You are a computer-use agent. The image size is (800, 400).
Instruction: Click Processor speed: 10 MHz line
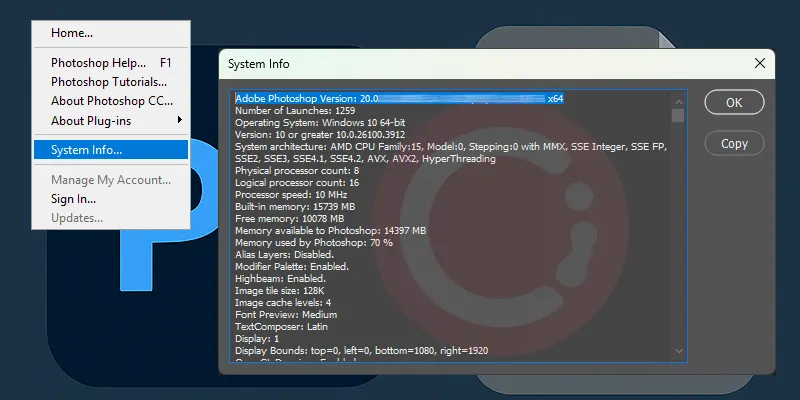pos(291,195)
